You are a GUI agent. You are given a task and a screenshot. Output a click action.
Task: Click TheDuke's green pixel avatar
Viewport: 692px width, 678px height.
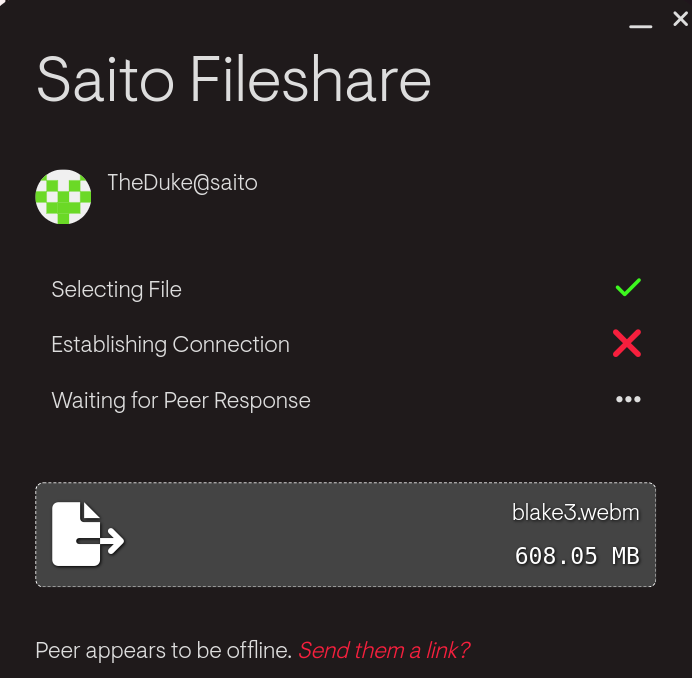pyautogui.click(x=64, y=196)
